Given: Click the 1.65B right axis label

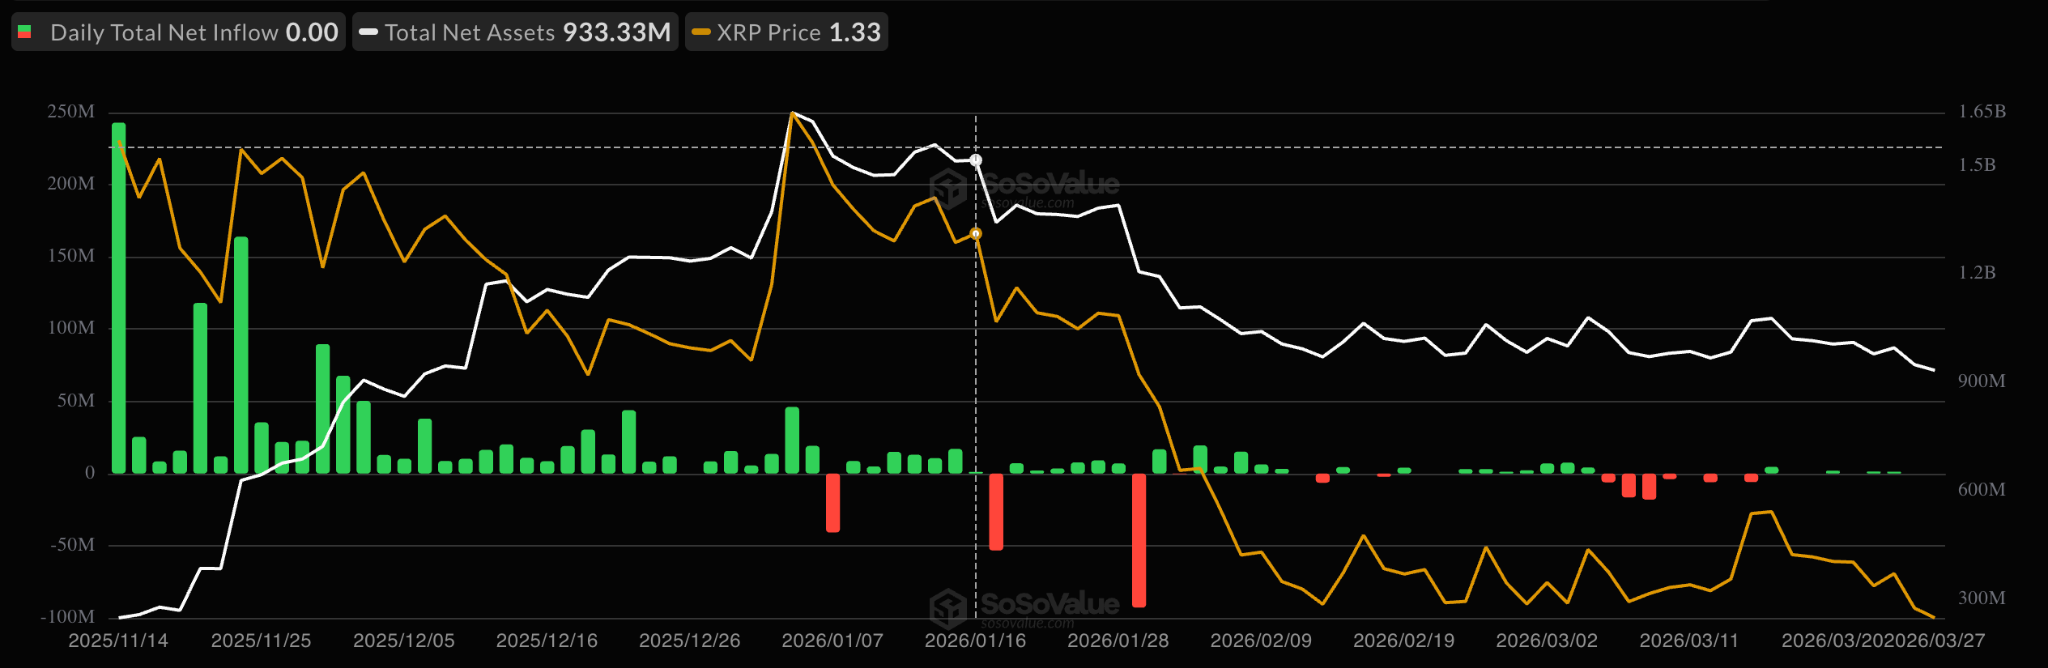Looking at the screenshot, I should (1982, 112).
